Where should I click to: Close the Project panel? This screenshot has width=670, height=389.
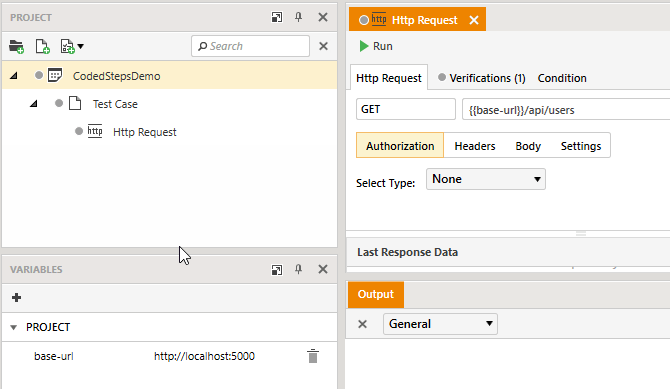click(x=323, y=17)
